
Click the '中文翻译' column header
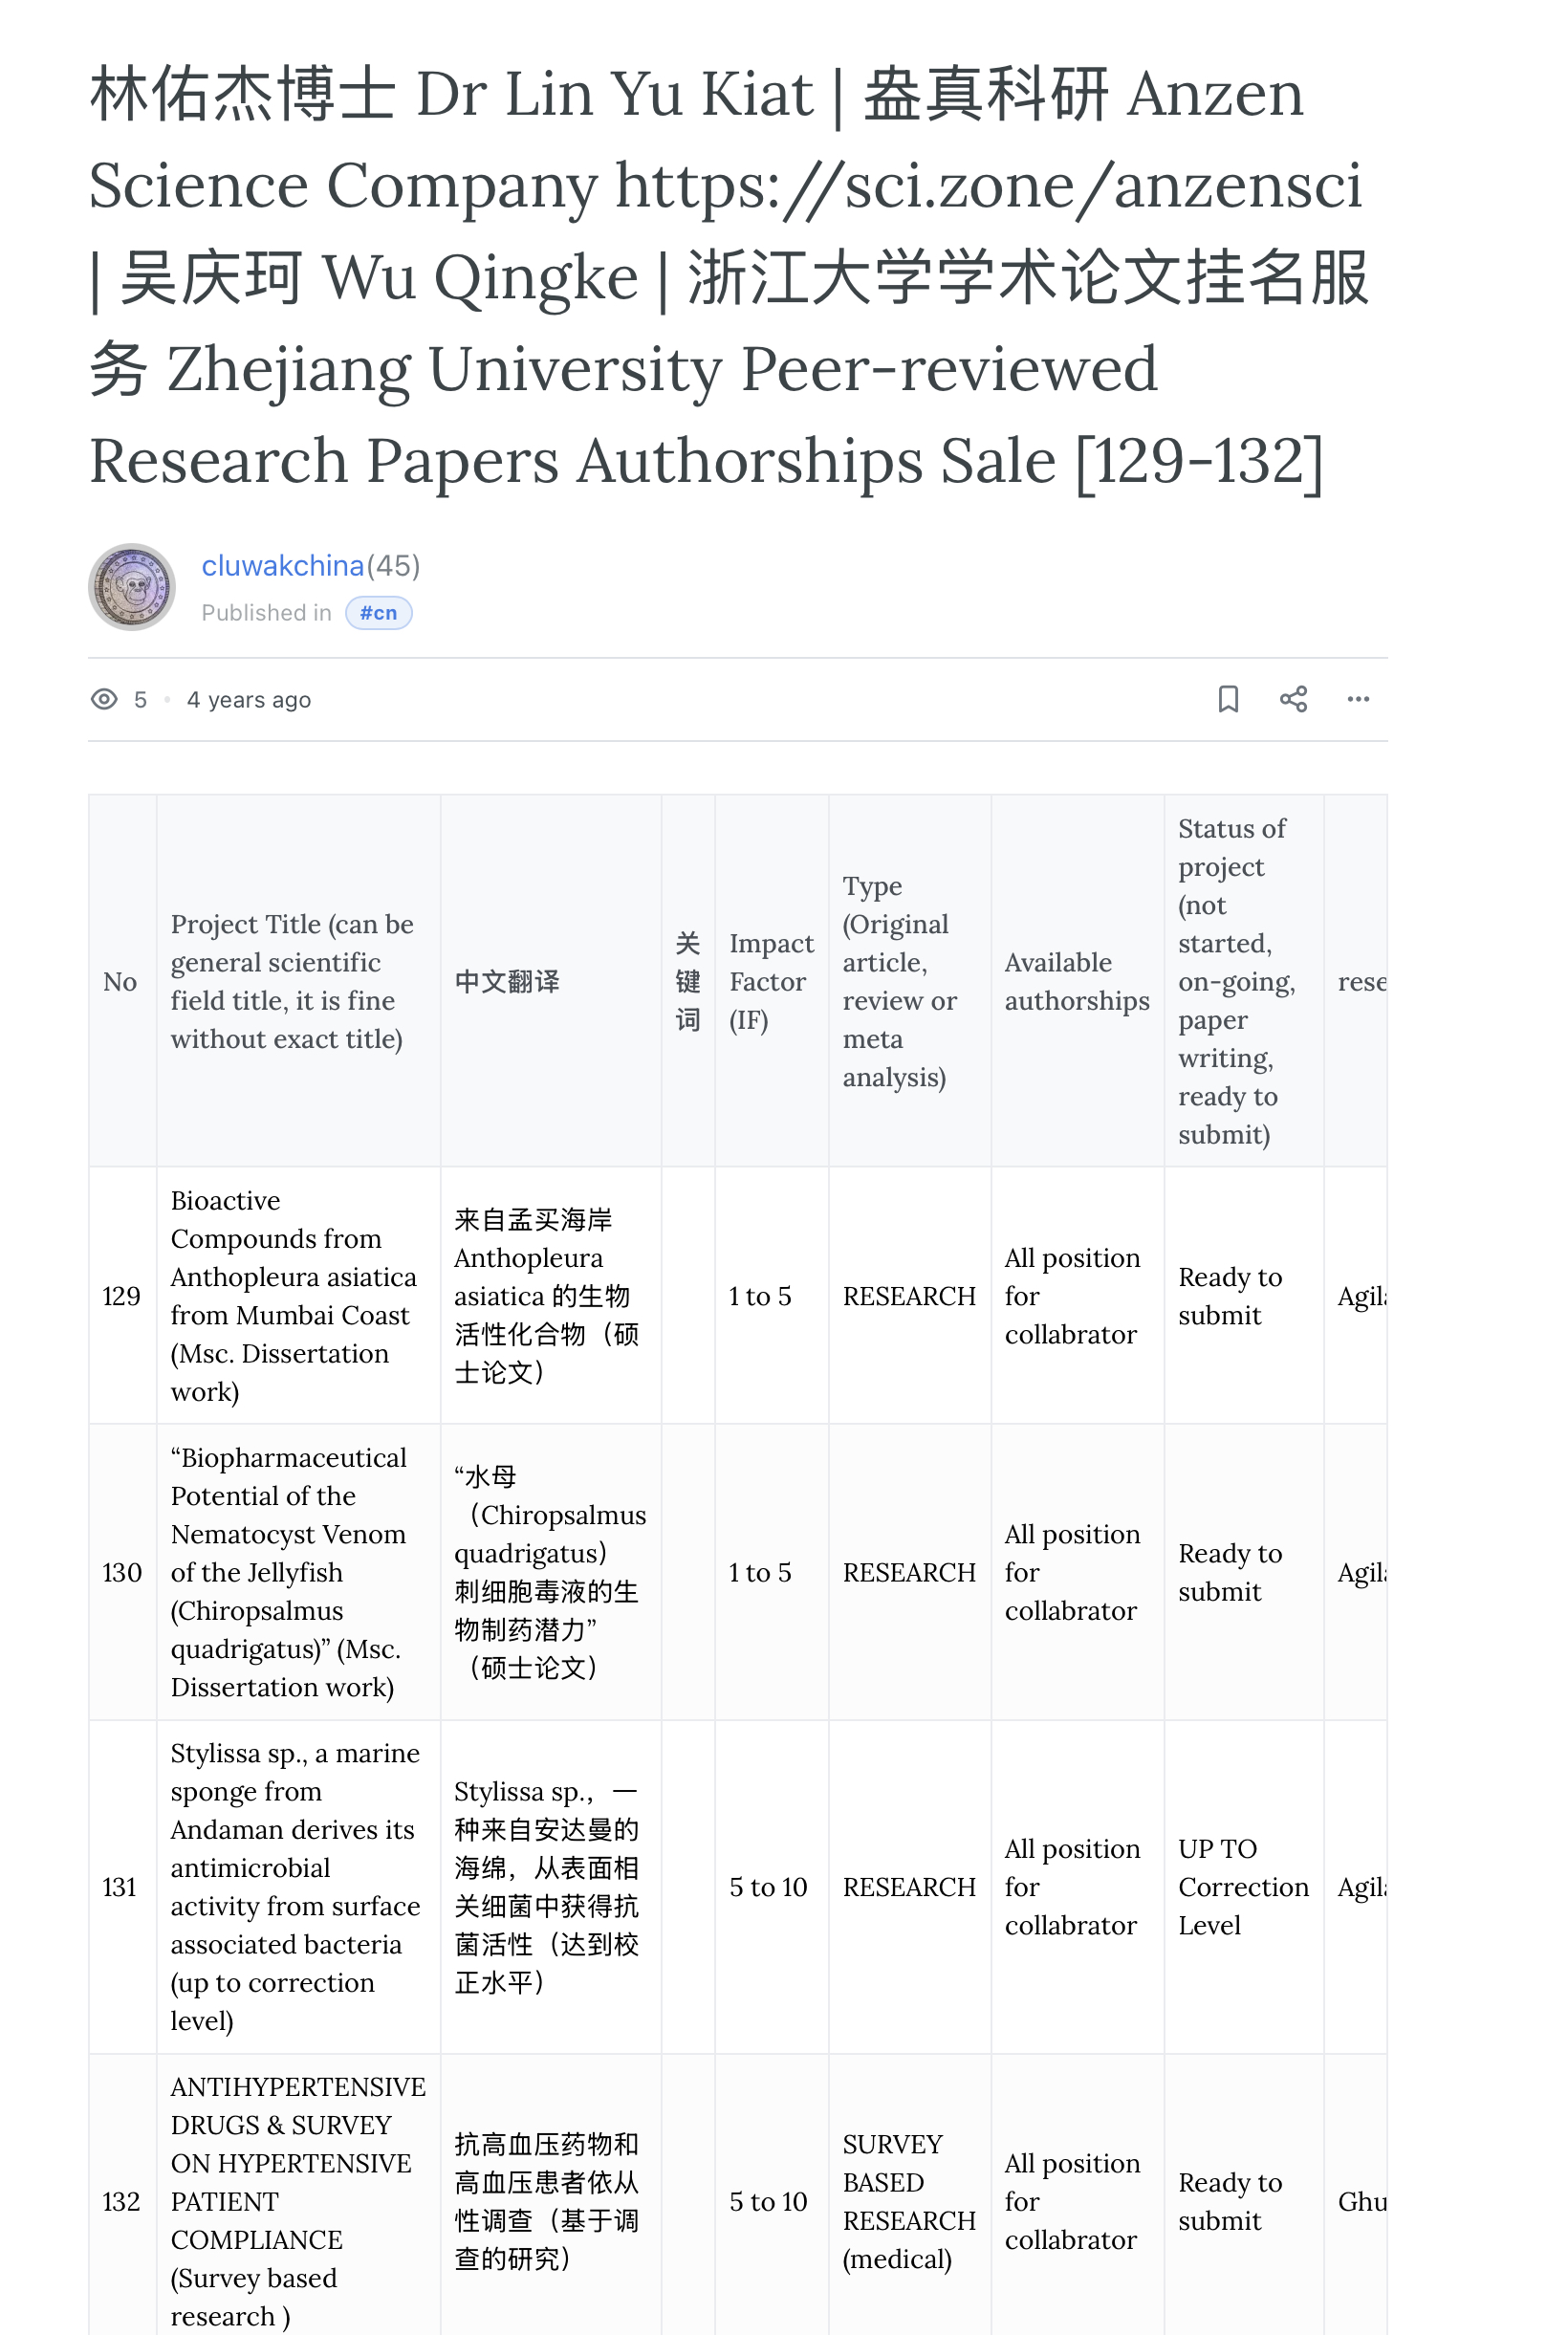507,981
